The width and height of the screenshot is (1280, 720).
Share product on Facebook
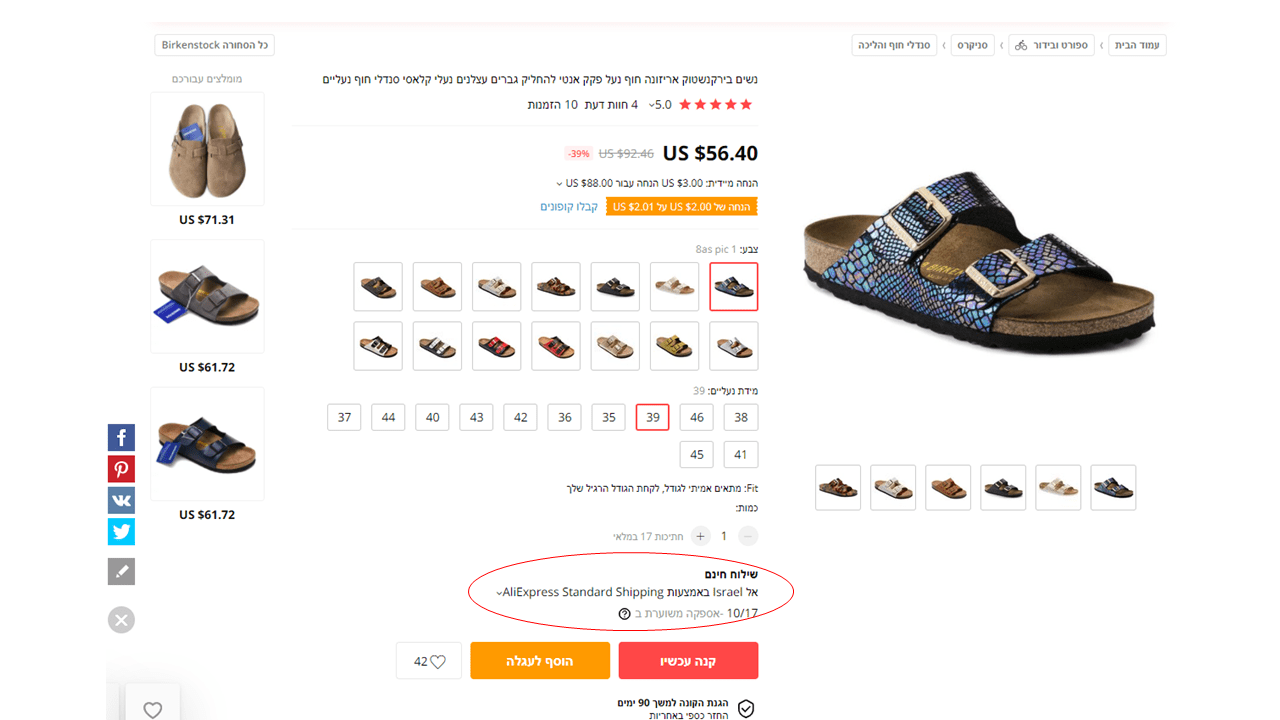(x=121, y=438)
